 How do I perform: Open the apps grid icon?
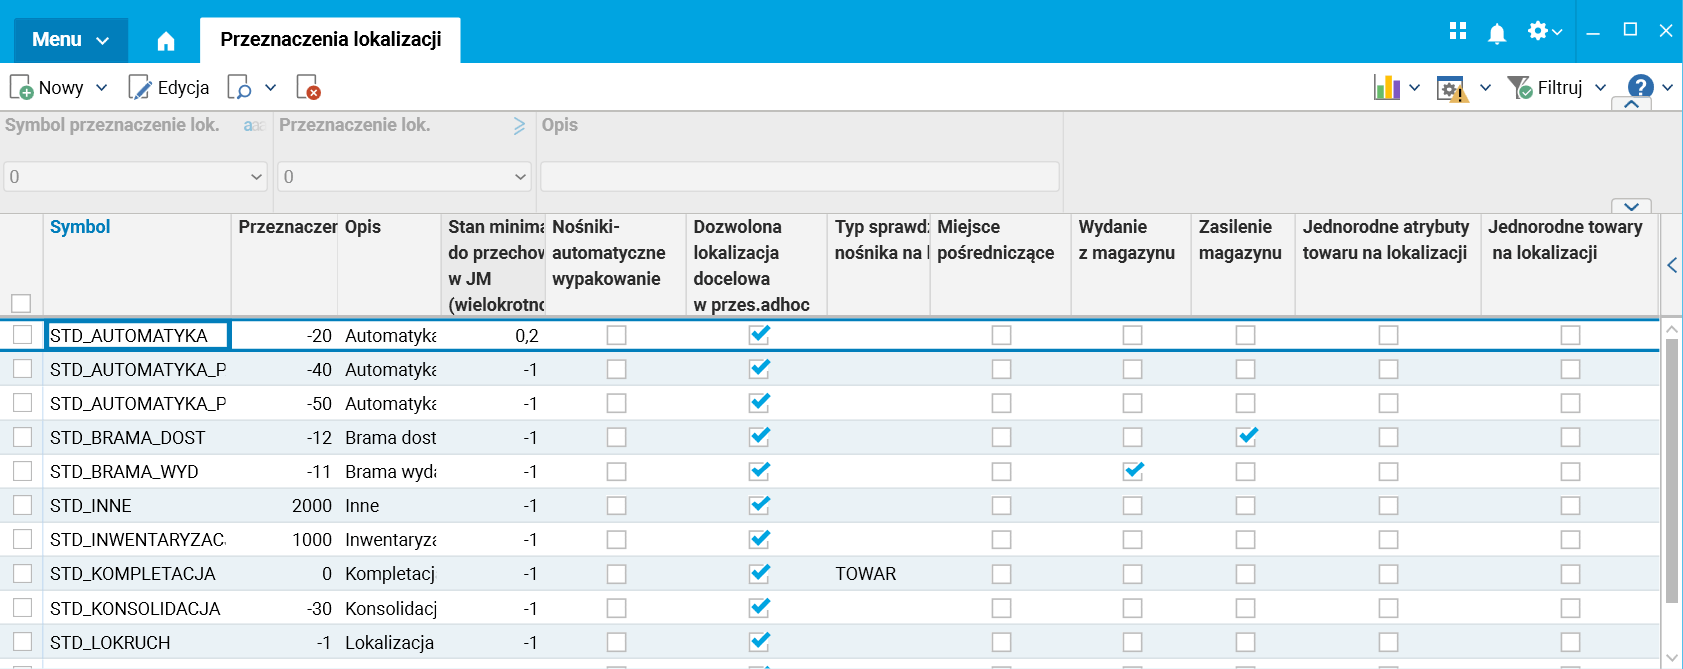(1458, 31)
